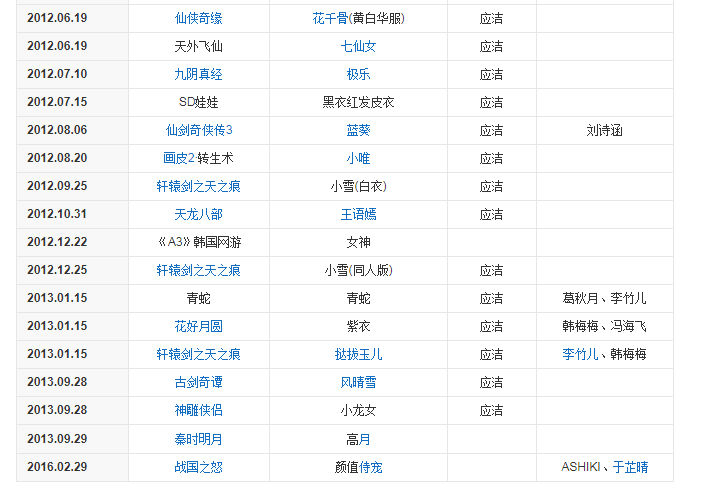Open the 战国之怒 link
This screenshot has height=504, width=706.
click(198, 466)
